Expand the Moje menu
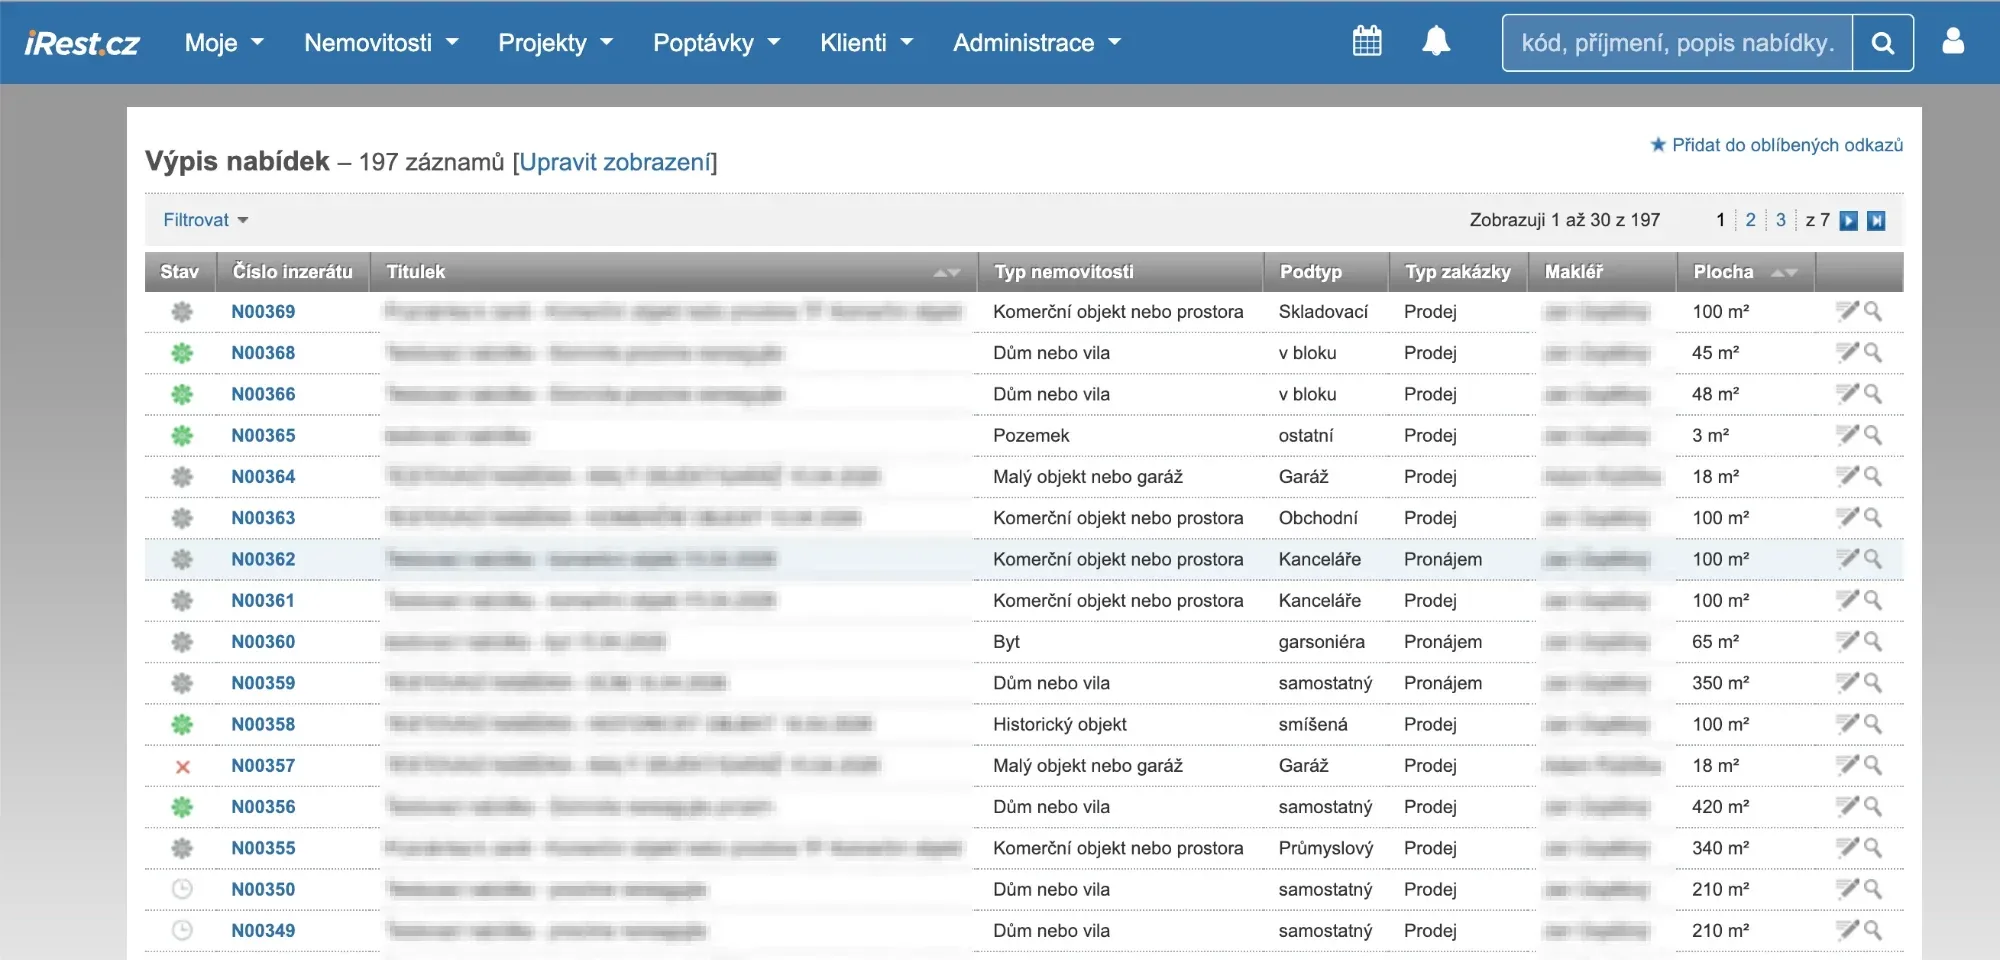2000x960 pixels. coord(224,43)
